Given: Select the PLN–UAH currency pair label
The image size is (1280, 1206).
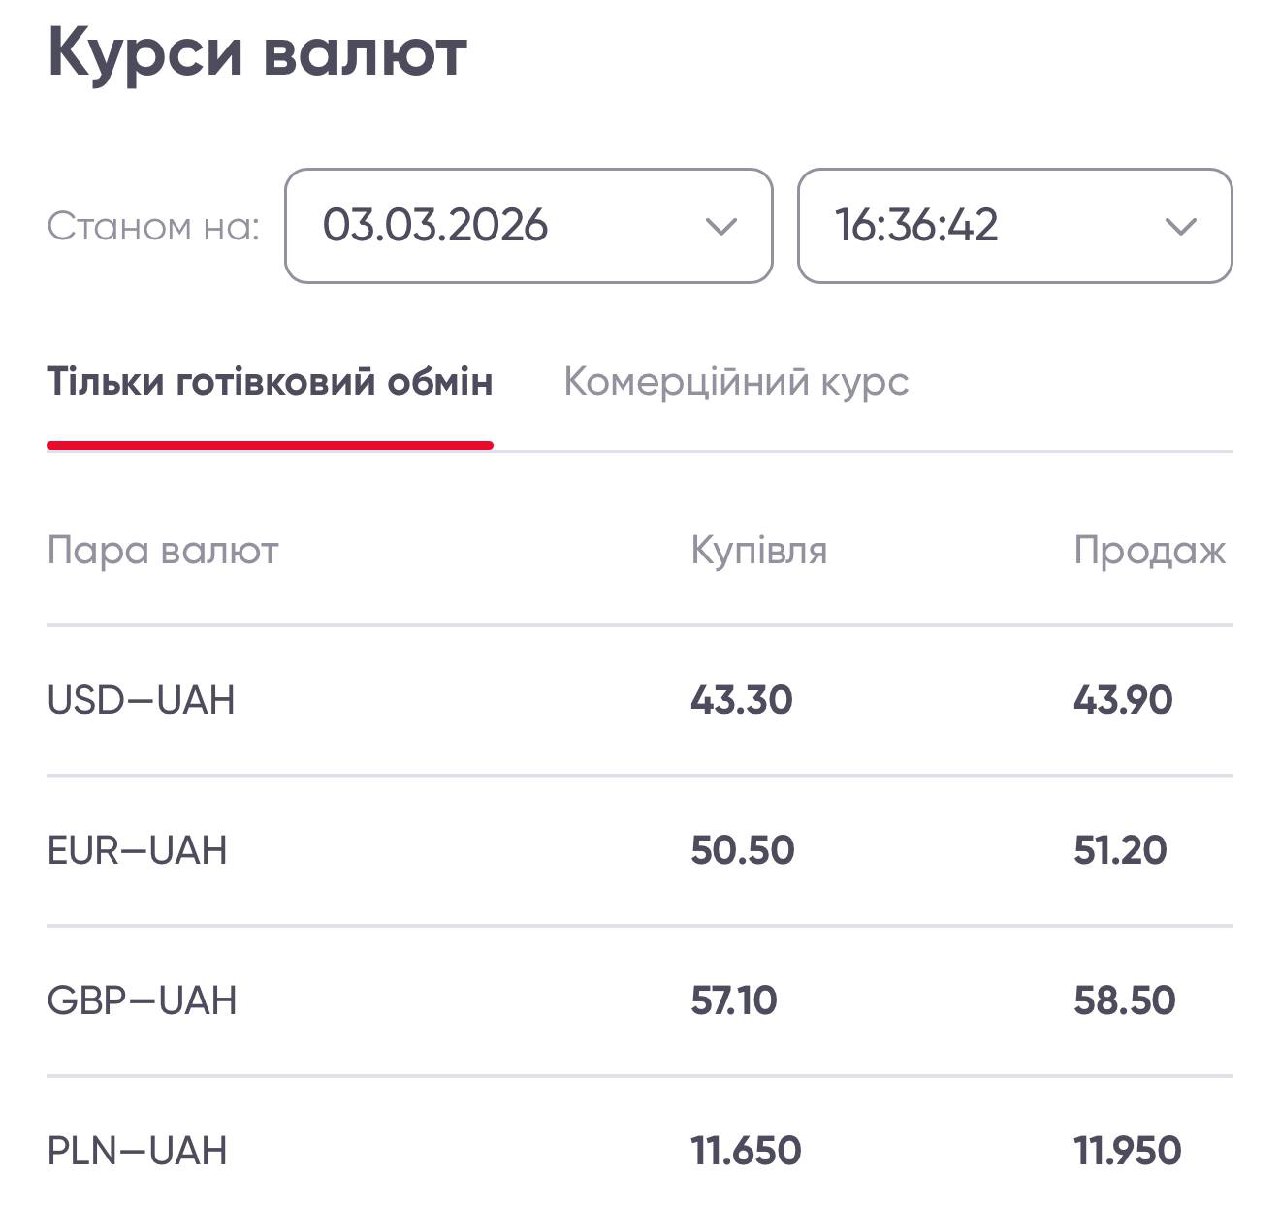Looking at the screenshot, I should pos(137,1151).
